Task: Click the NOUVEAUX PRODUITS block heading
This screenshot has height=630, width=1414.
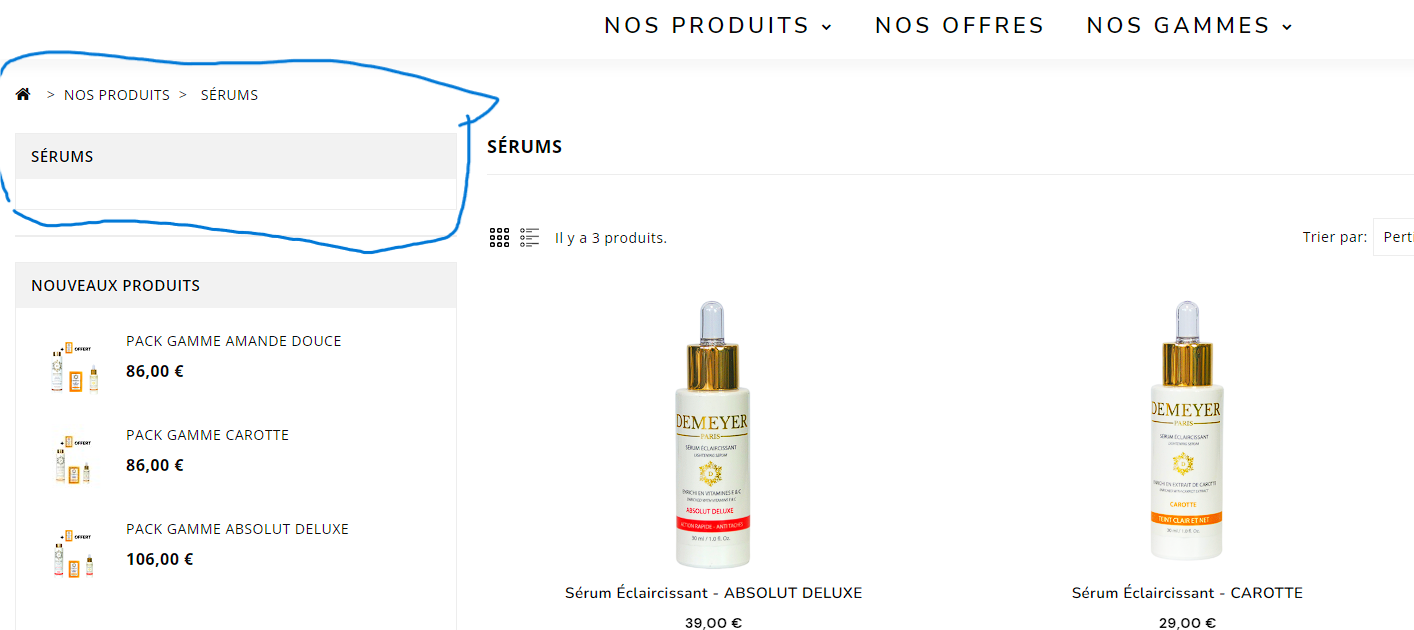Action: (x=116, y=285)
